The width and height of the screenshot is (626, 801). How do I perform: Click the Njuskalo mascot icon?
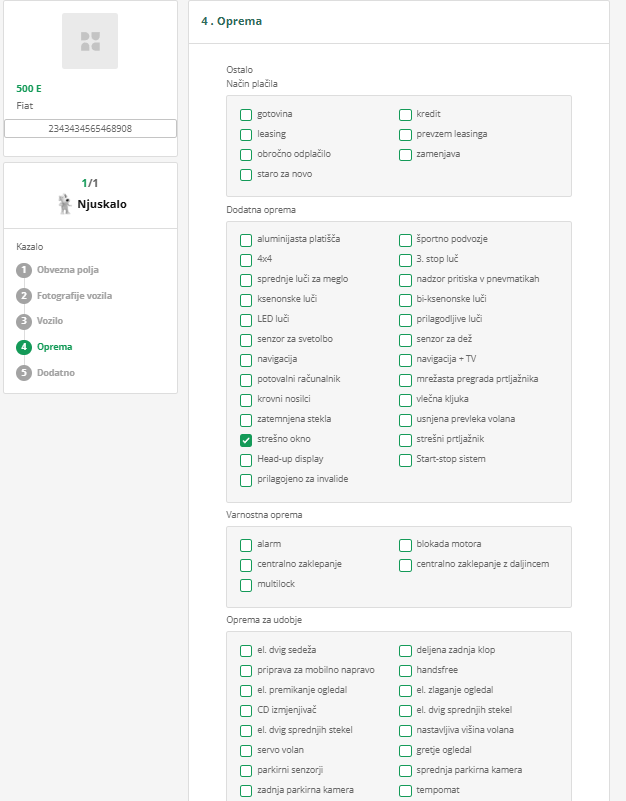(65, 204)
